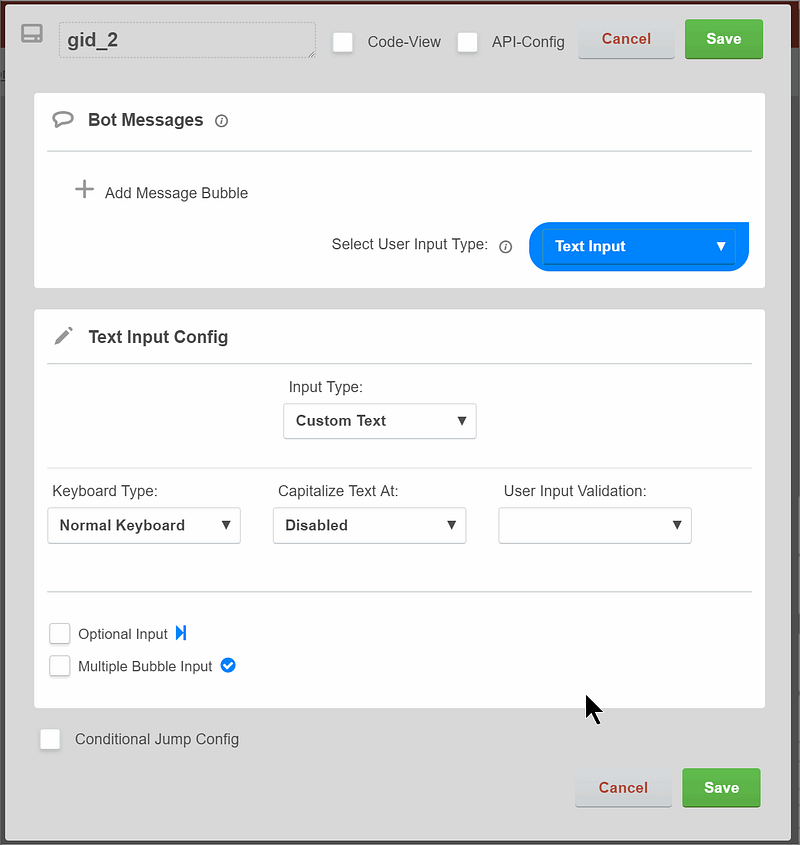Click the API-Config label text
The height and width of the screenshot is (845, 800).
[528, 42]
